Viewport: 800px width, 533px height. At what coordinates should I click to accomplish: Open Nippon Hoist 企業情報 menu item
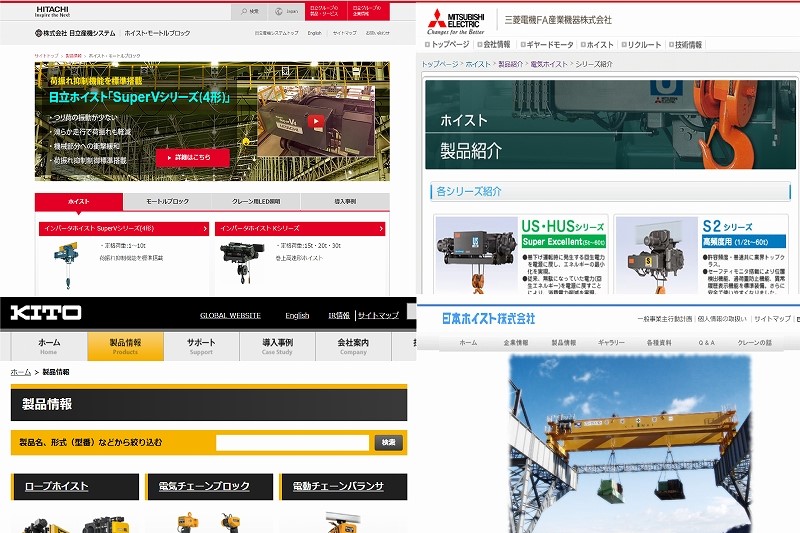coord(516,343)
